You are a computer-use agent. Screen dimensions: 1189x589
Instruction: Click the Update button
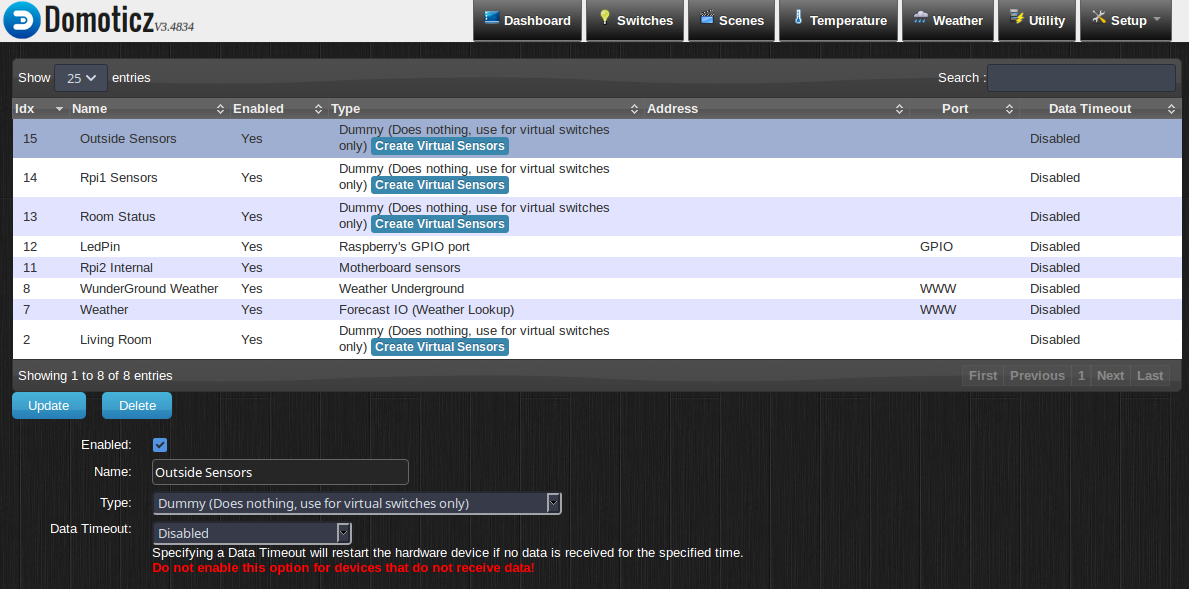pos(49,406)
